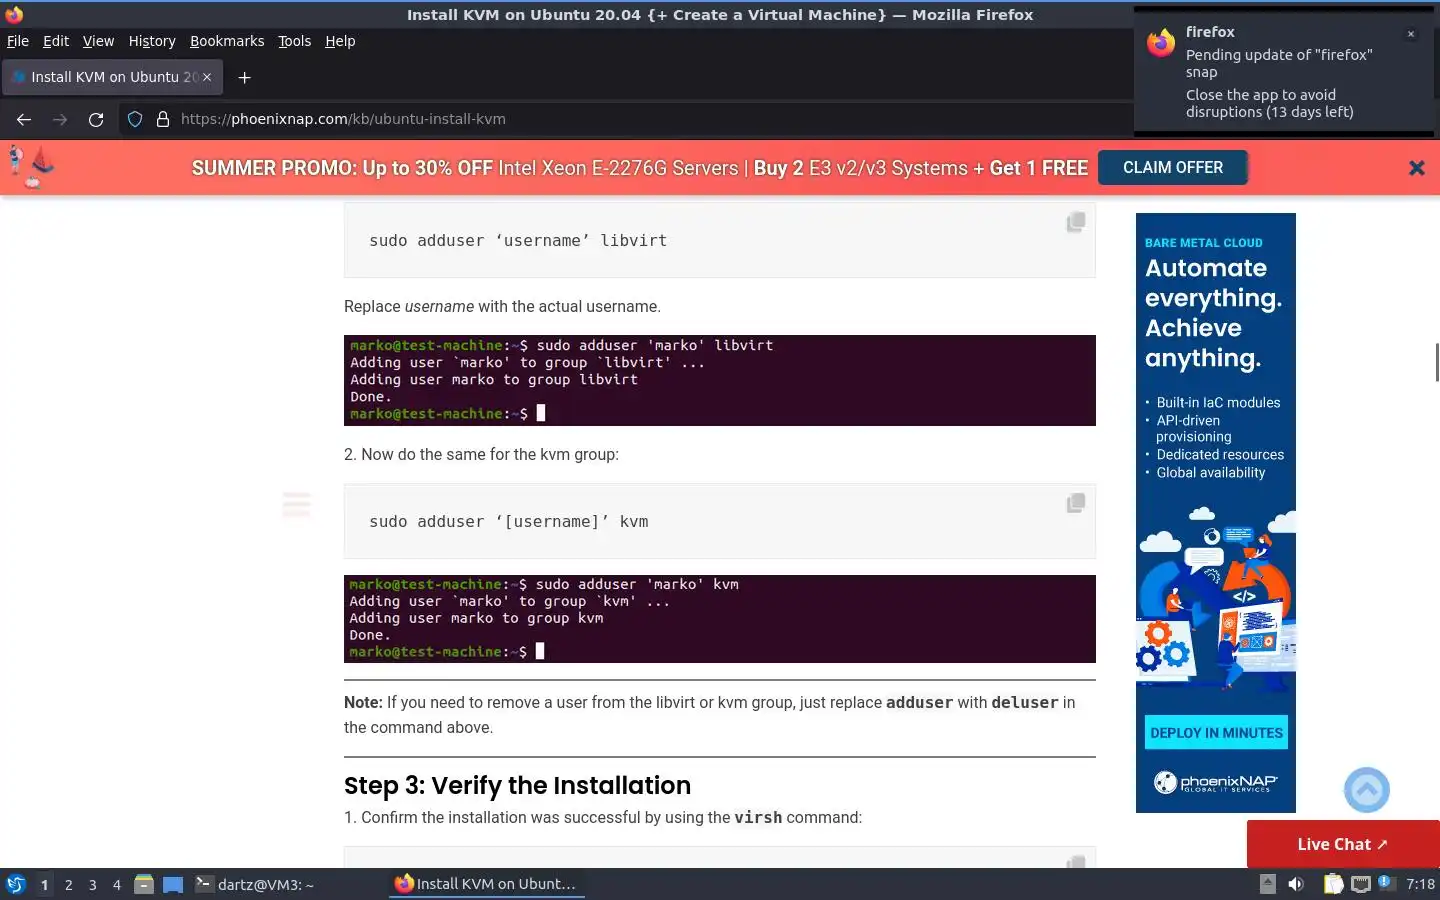1440x900 pixels.
Task: Click the 'sudo adduser ‘username’ libvirt' code text
Action: [518, 241]
